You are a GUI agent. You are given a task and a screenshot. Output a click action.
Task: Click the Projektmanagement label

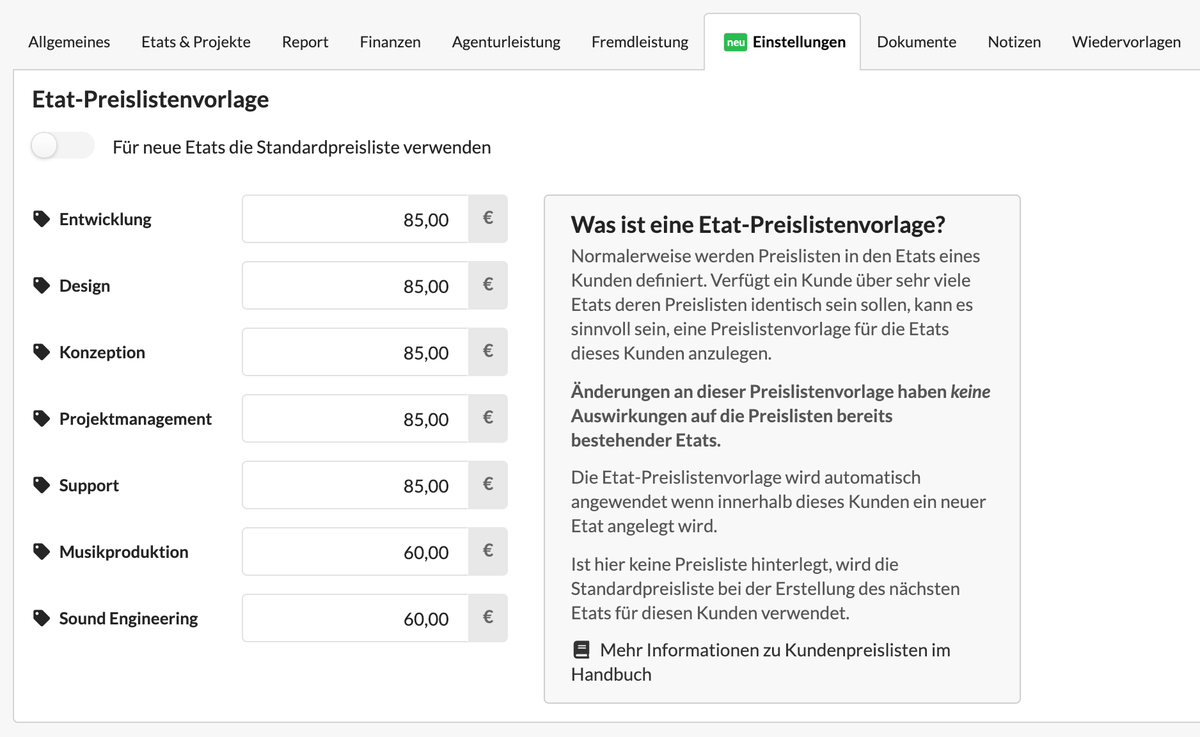(x=135, y=419)
